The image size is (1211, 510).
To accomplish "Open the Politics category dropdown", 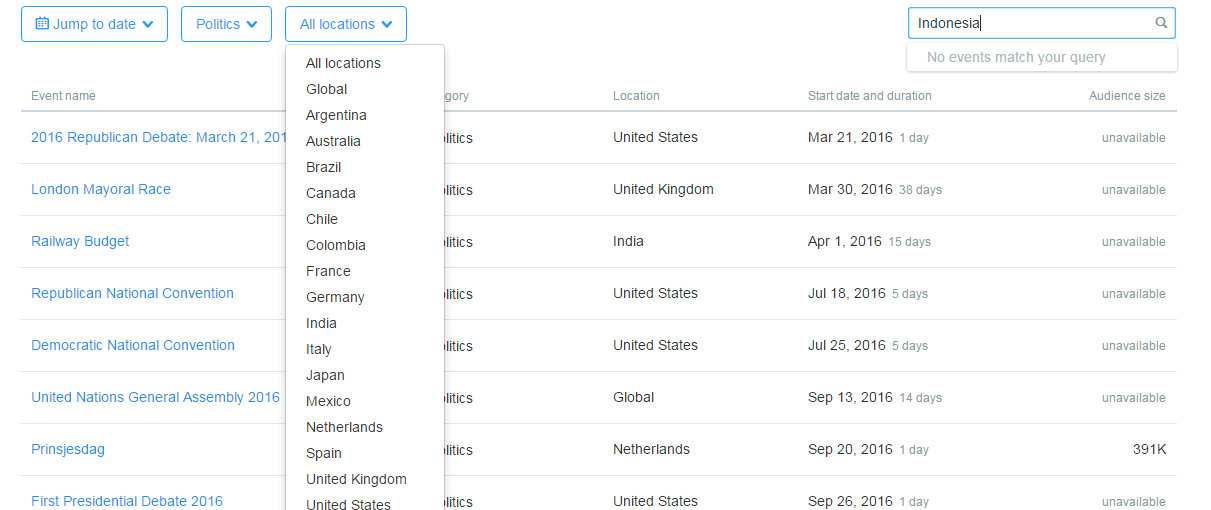I will pos(226,24).
